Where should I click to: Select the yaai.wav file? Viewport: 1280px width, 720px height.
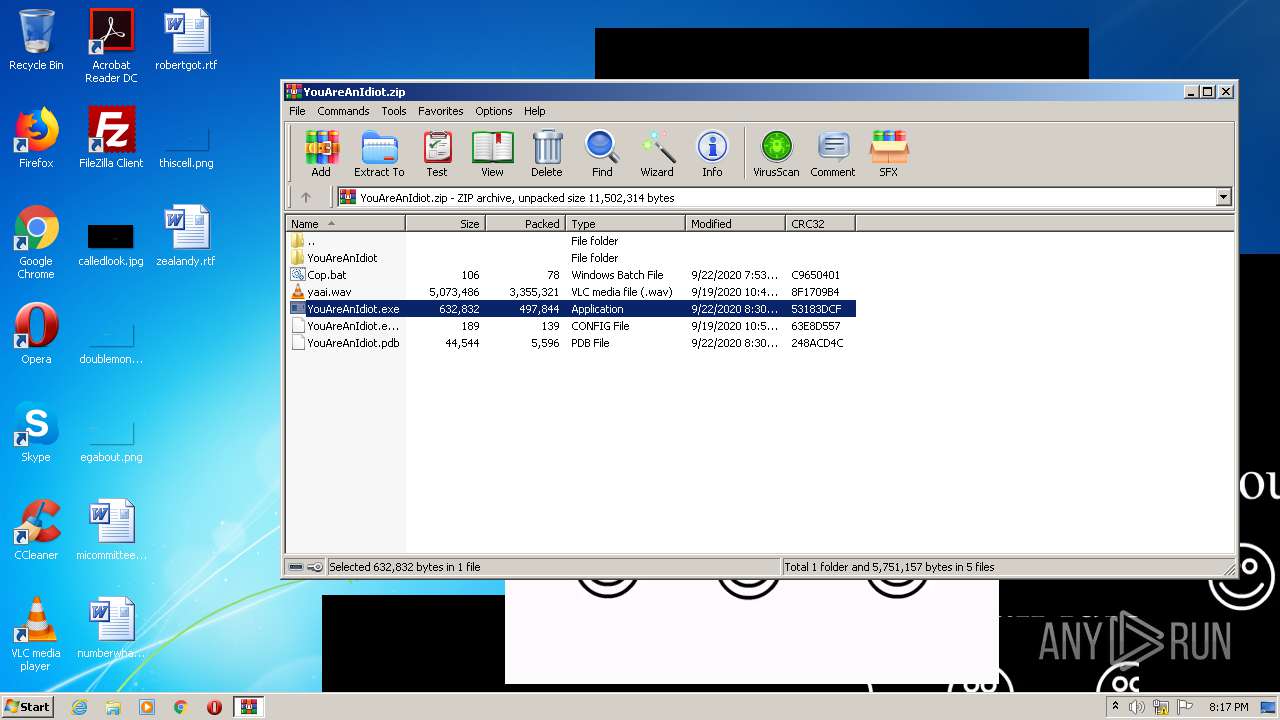click(x=570, y=292)
